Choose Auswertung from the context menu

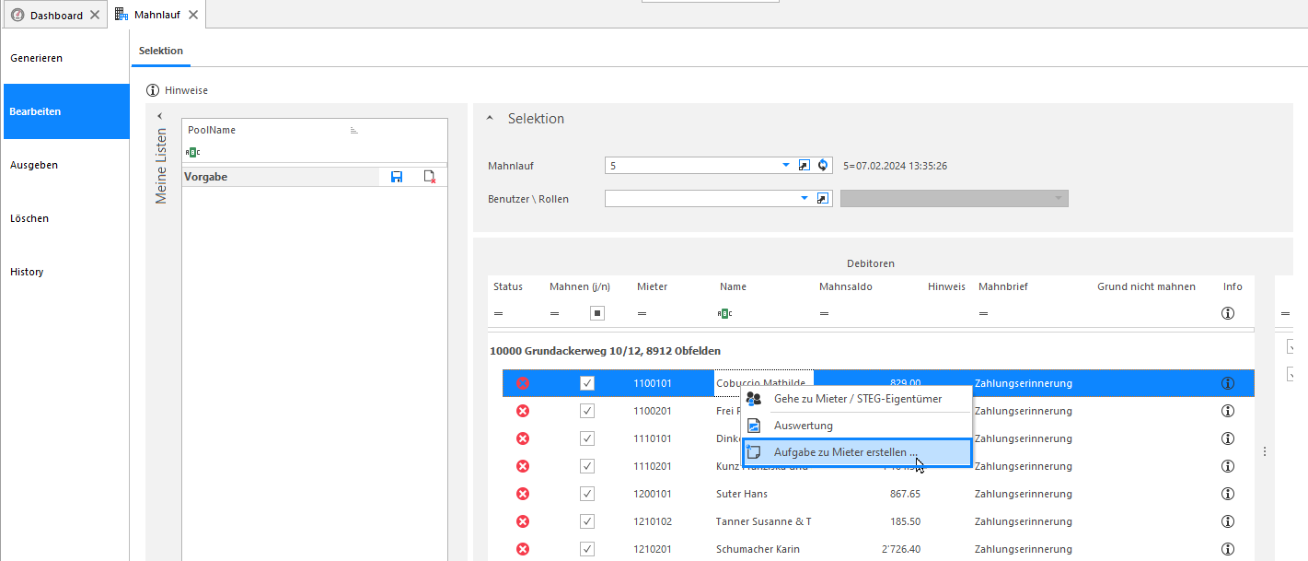click(x=857, y=425)
